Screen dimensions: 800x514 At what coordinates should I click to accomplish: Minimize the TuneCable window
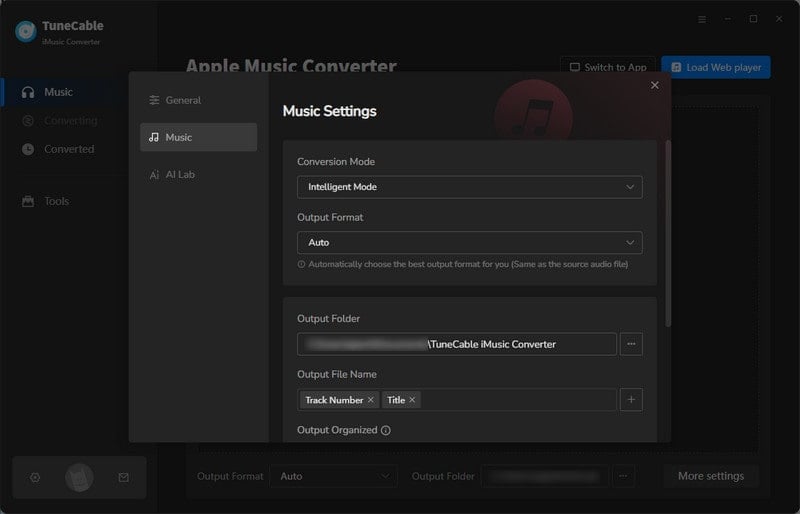[728, 19]
